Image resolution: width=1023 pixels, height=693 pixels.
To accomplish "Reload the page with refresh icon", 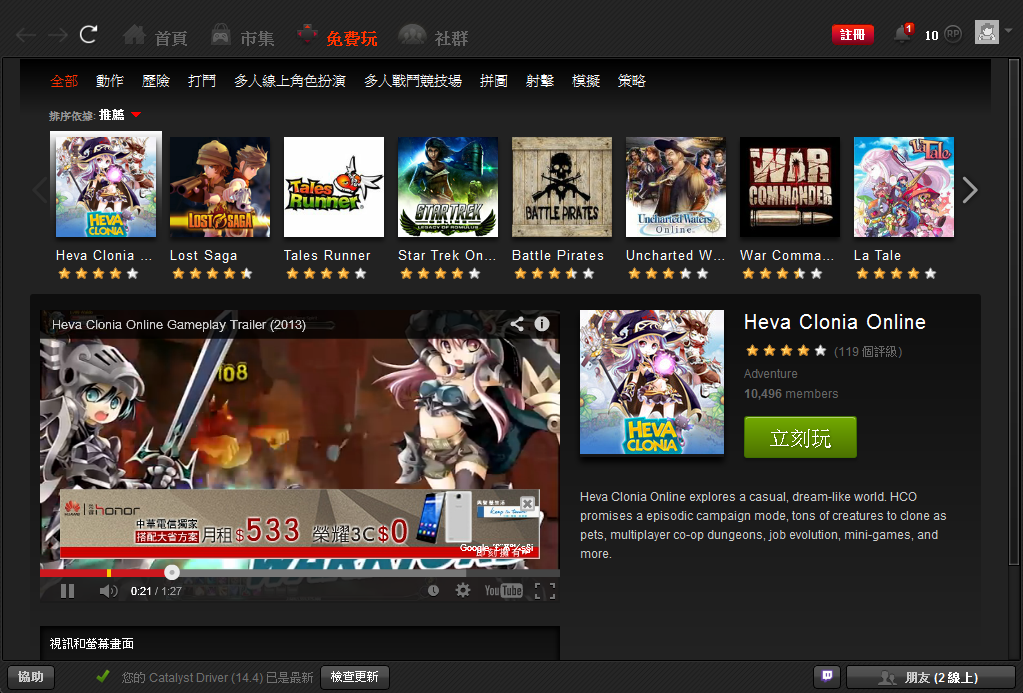I will tap(89, 34).
